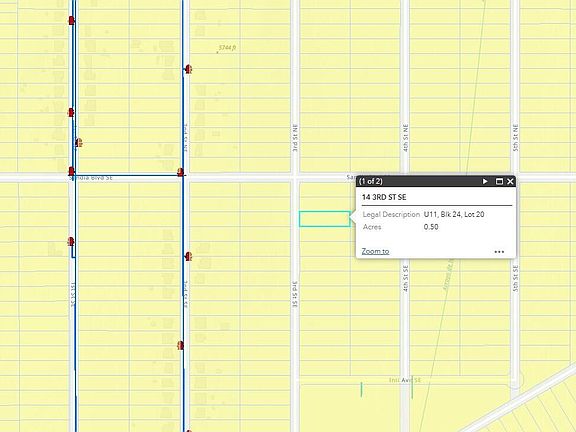Click the 3rd St NE street label
The width and height of the screenshot is (576, 432).
295,138
